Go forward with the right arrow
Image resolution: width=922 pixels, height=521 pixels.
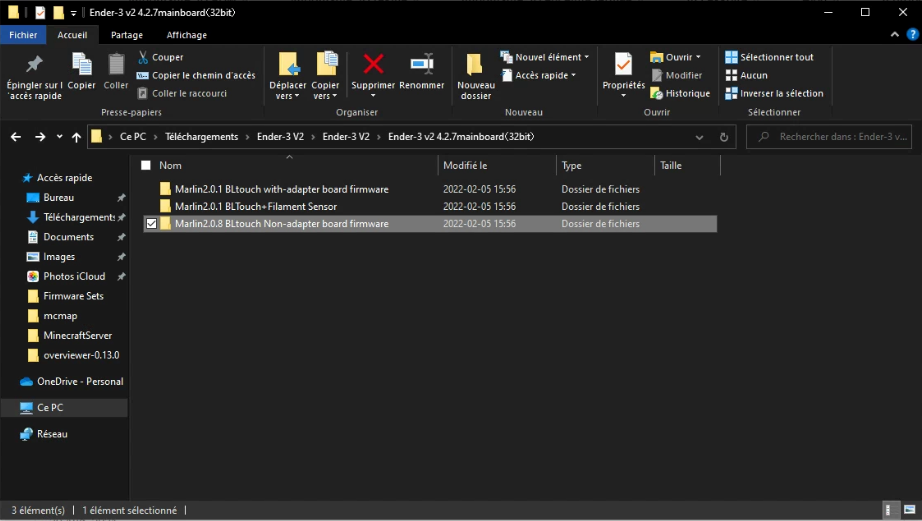coord(40,137)
